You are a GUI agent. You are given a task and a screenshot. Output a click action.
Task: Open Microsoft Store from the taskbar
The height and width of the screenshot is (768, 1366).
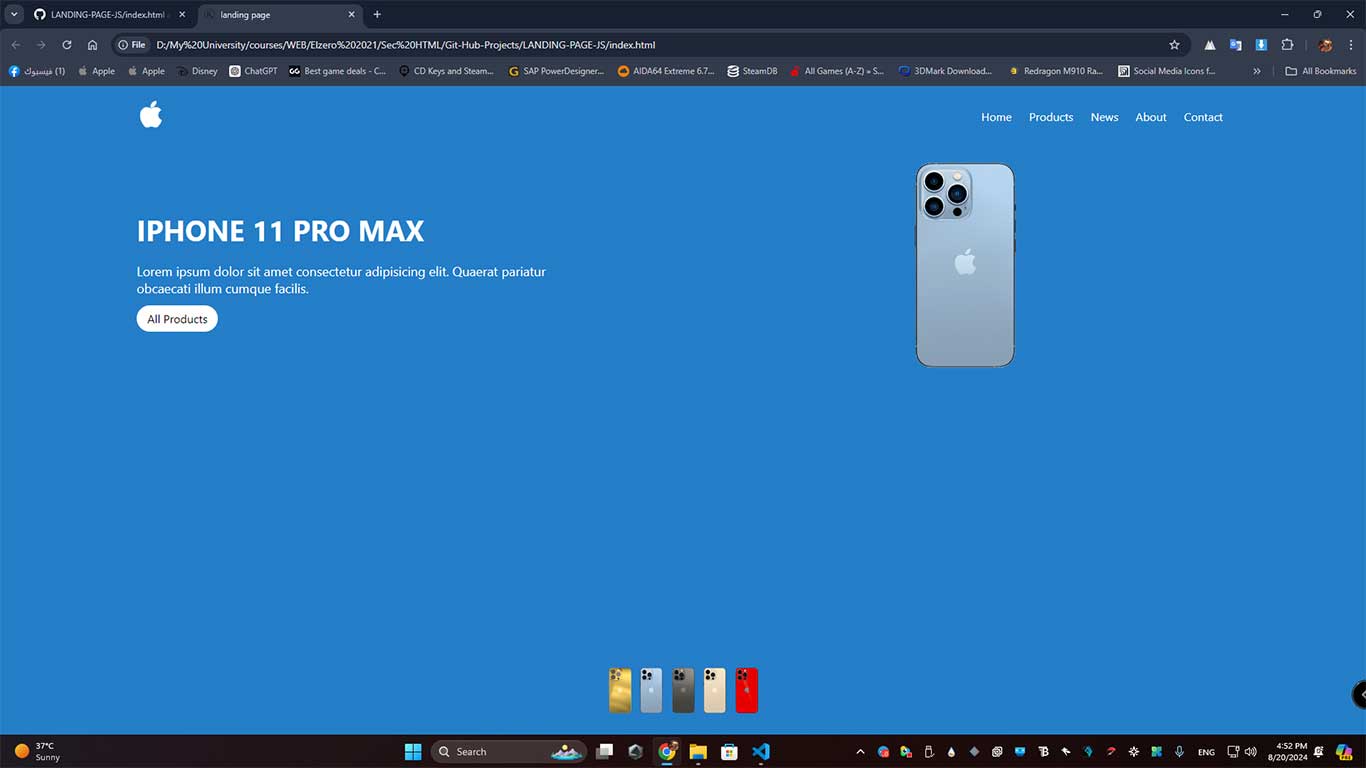click(x=729, y=752)
